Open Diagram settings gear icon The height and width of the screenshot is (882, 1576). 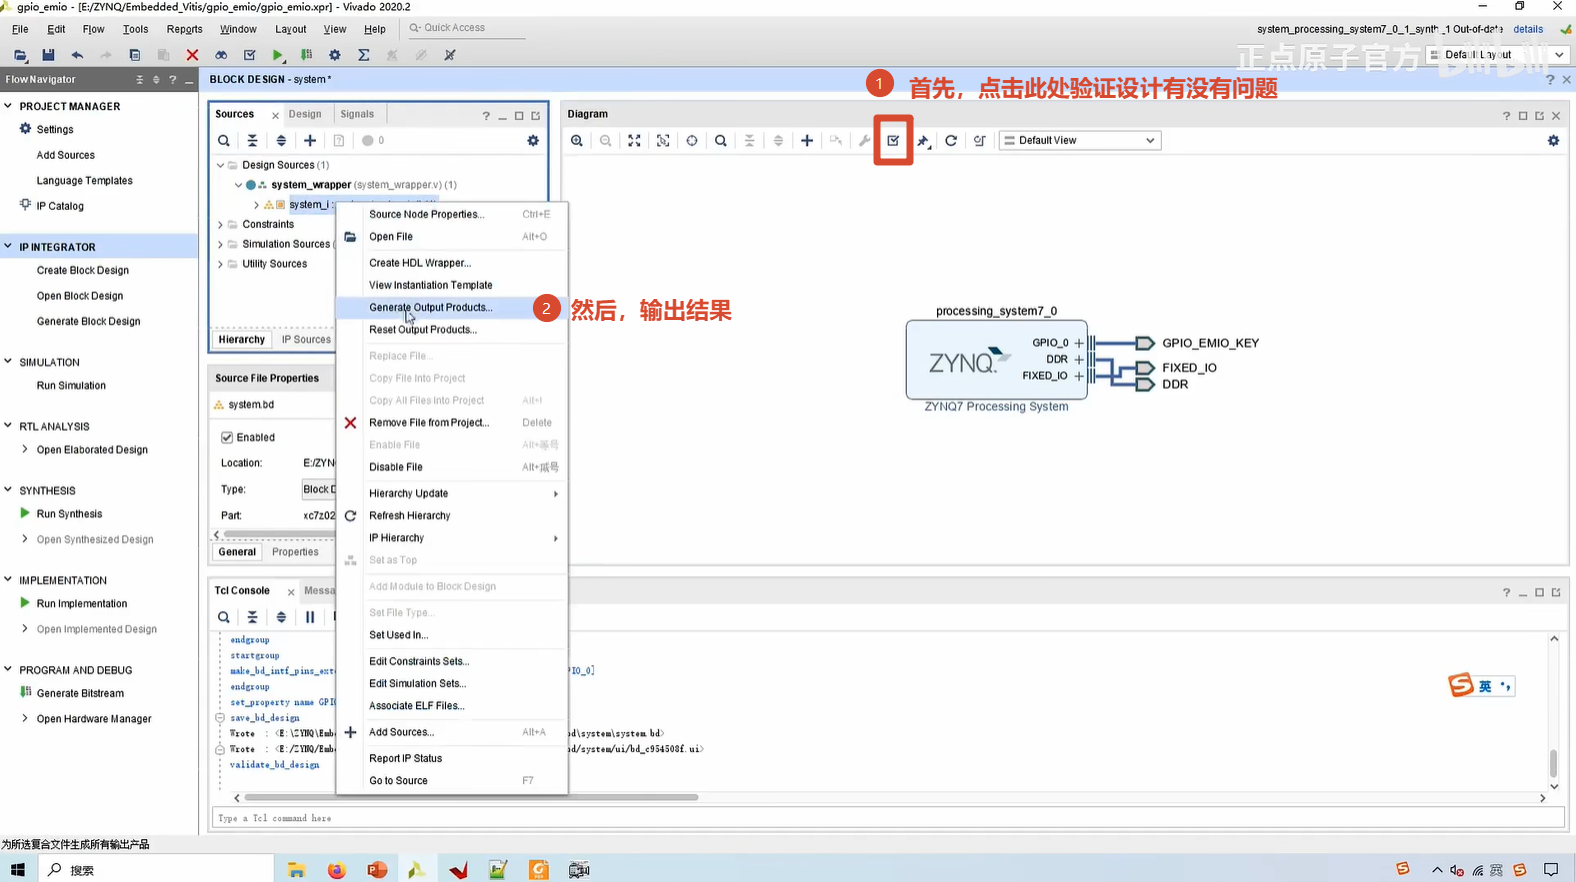click(x=1553, y=141)
